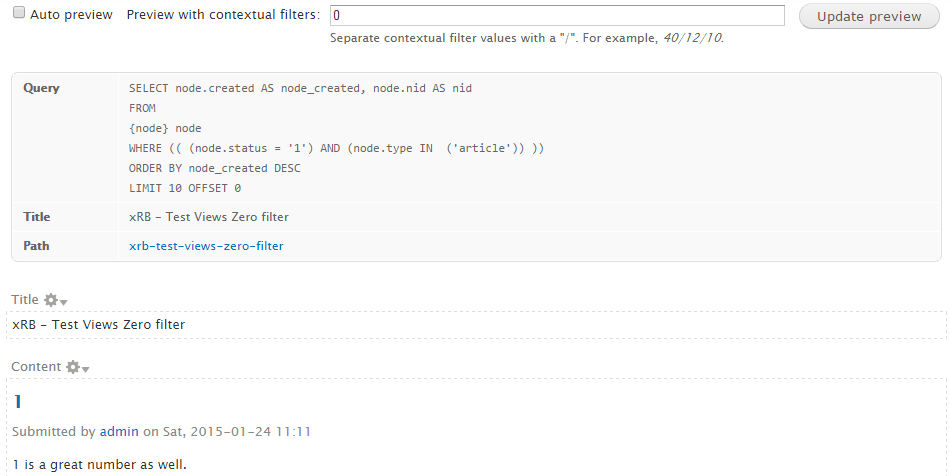This screenshot has height=476, width=951.
Task: Click the WHERE clause line of query
Action: pyautogui.click(x=337, y=148)
